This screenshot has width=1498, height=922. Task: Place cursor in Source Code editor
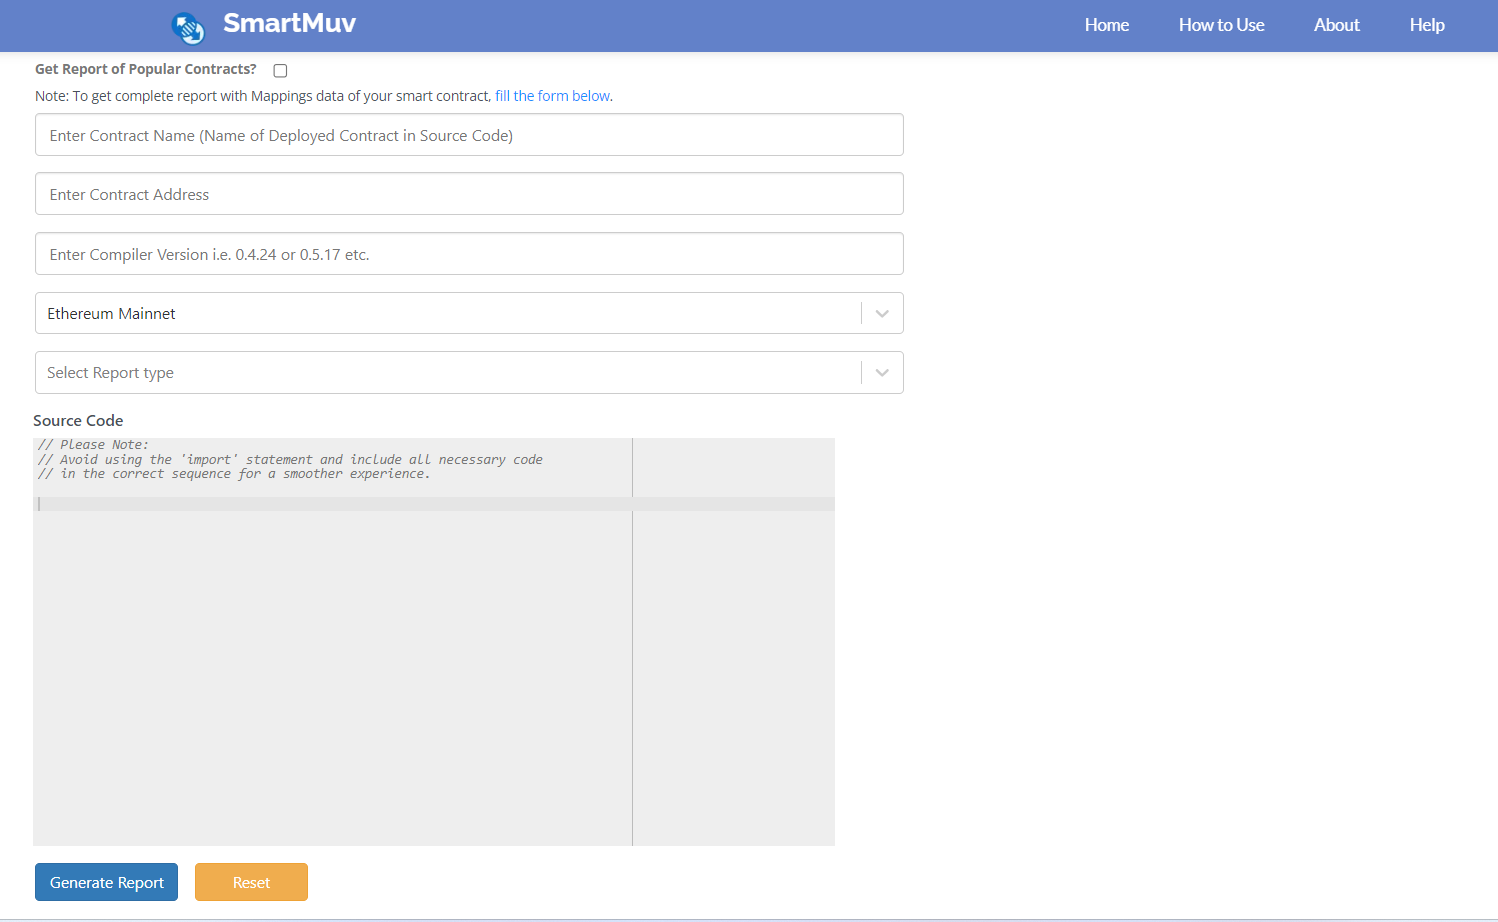click(x=434, y=642)
